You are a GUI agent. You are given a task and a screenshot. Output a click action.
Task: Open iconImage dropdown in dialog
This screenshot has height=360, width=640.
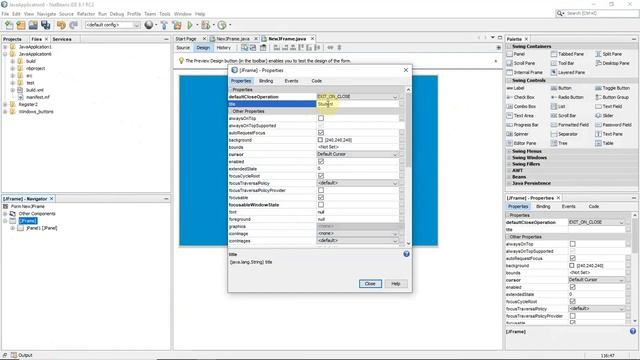(x=395, y=233)
